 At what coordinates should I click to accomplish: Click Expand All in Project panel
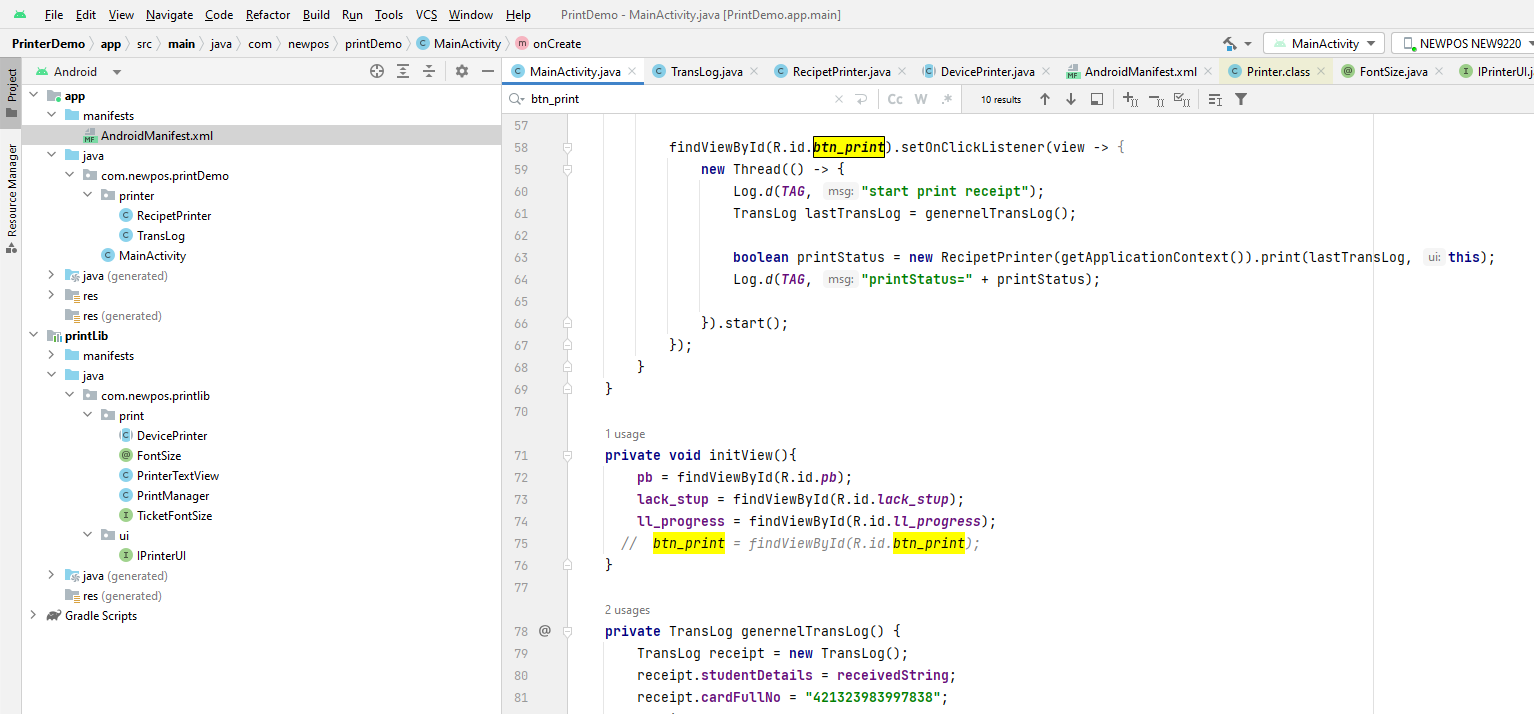coord(403,71)
